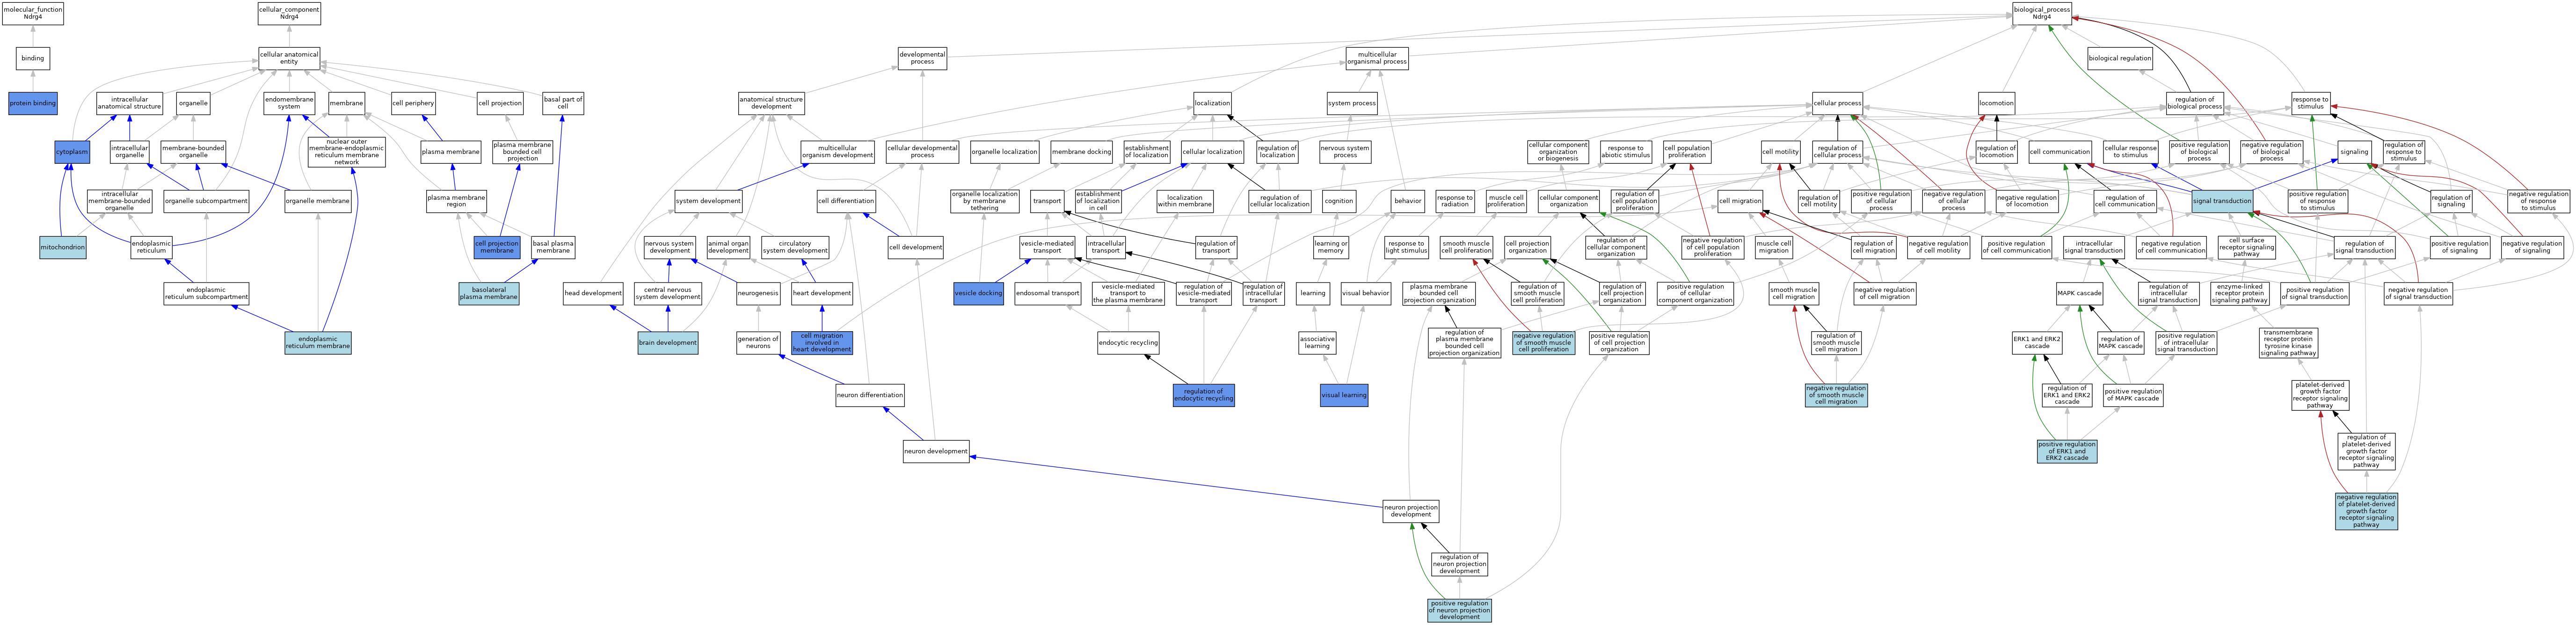
Task: Click the 'basal part of cell' node
Action: pyautogui.click(x=563, y=103)
